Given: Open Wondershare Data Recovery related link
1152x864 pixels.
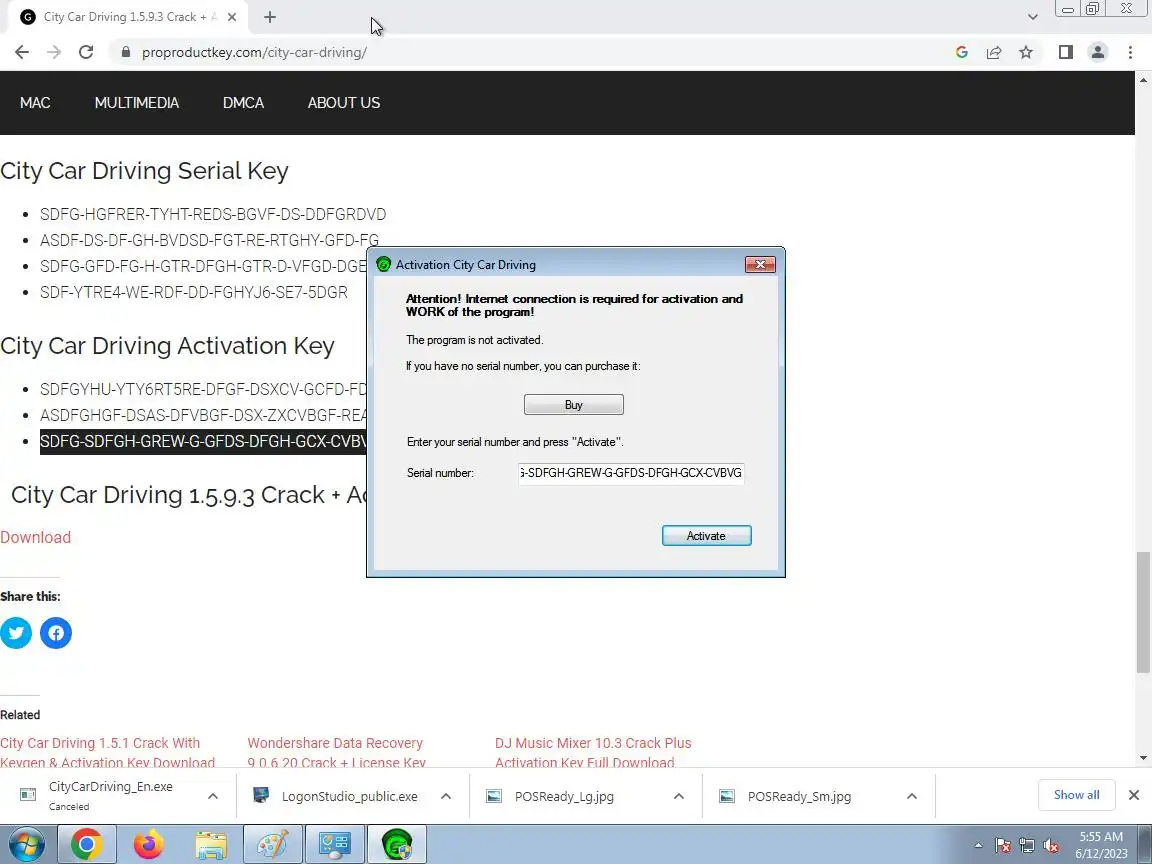Looking at the screenshot, I should tap(336, 752).
